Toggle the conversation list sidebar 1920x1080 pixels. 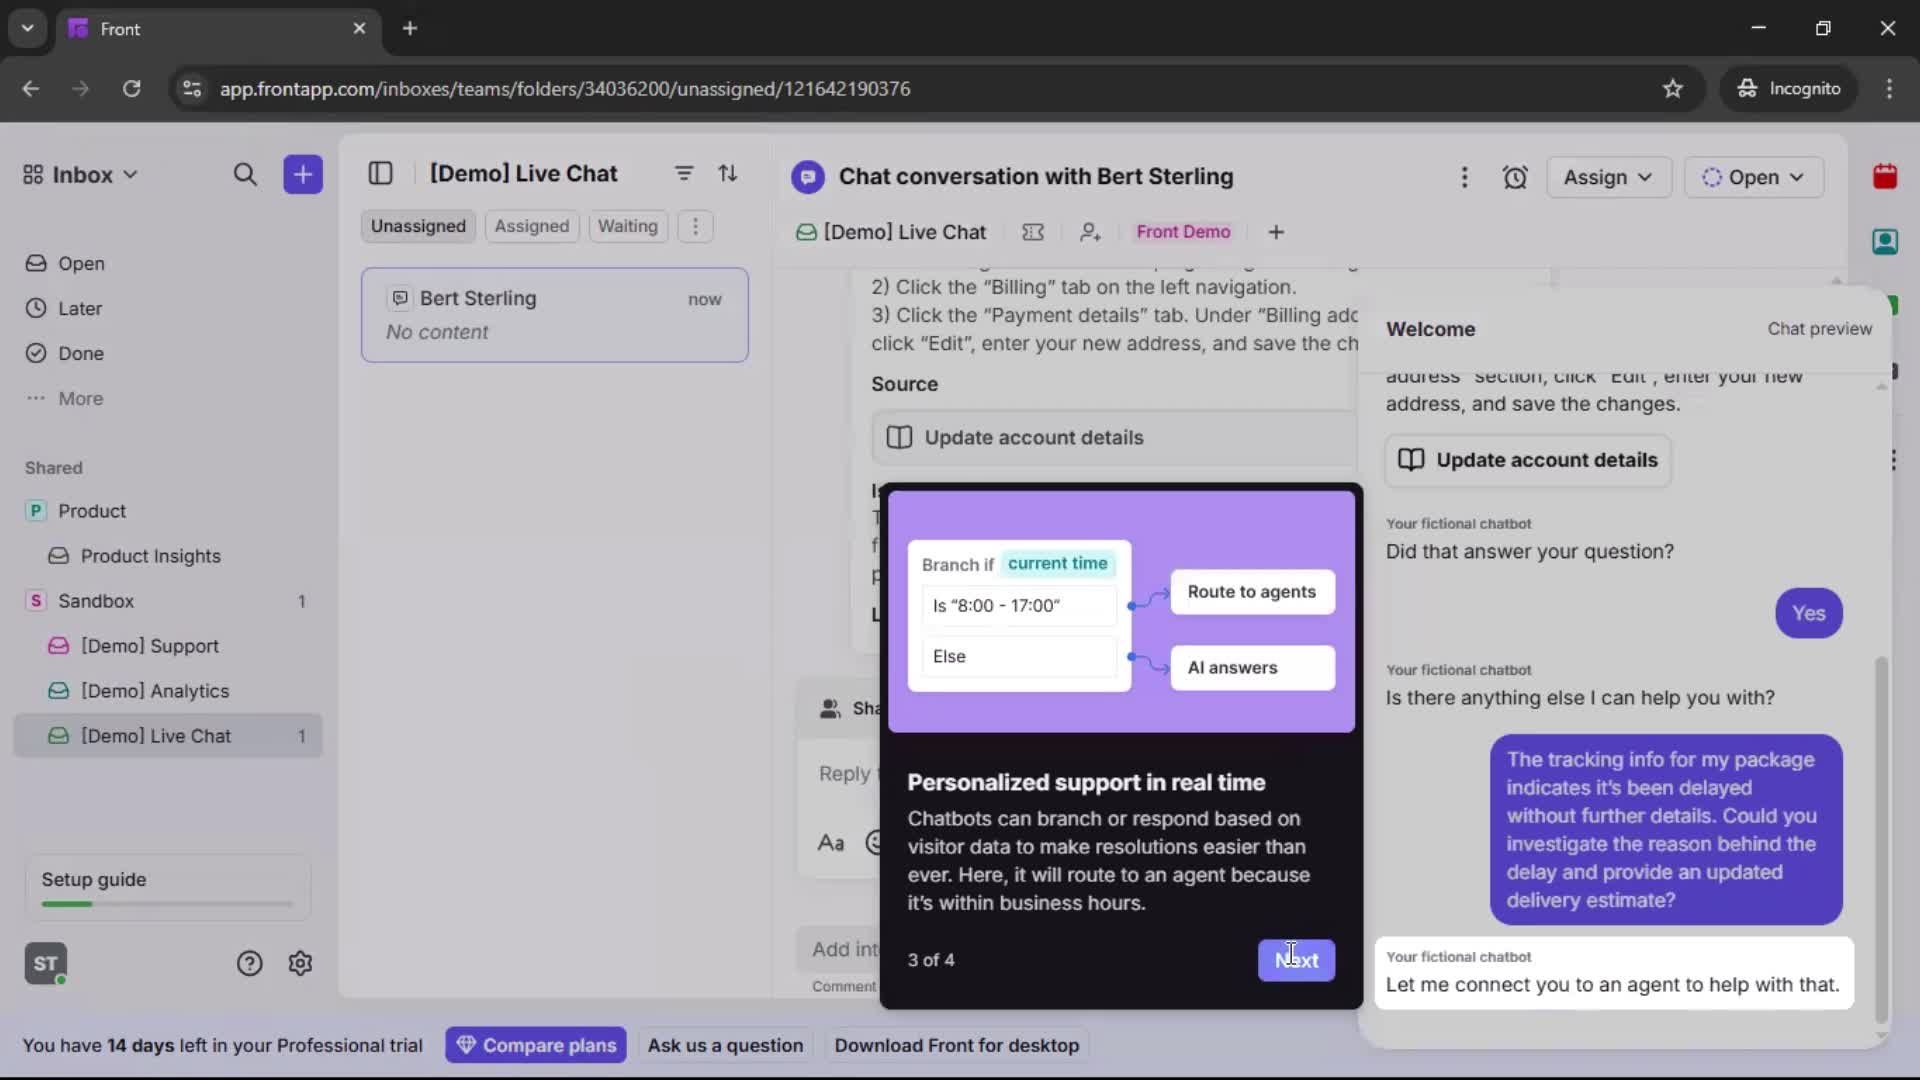click(x=381, y=174)
